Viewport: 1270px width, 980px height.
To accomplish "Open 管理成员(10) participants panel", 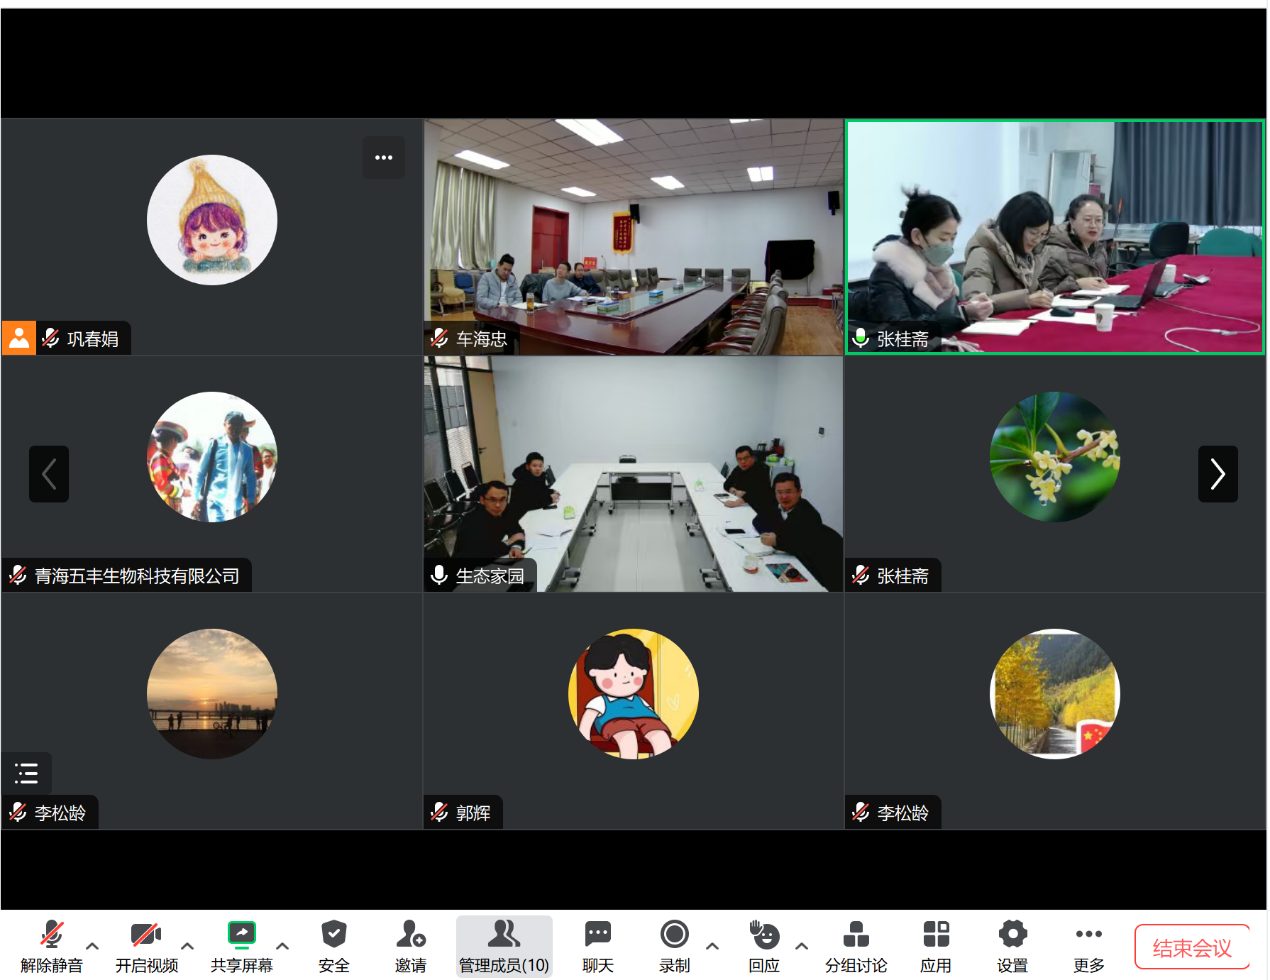I will [x=504, y=945].
